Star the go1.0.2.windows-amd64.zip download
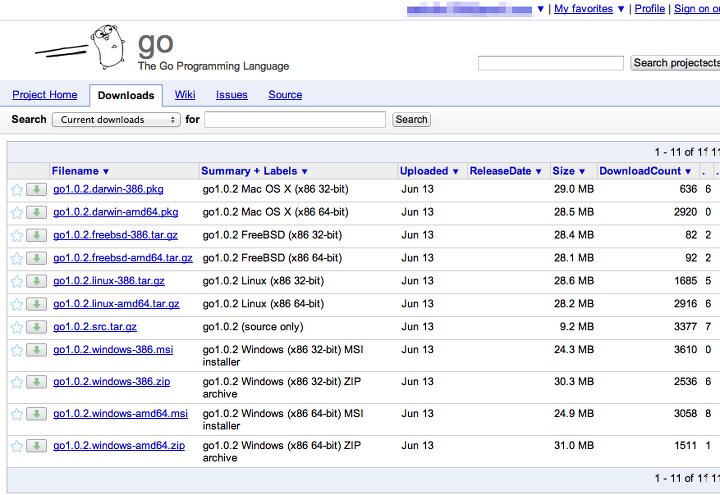Image resolution: width=720 pixels, height=495 pixels. (17, 446)
